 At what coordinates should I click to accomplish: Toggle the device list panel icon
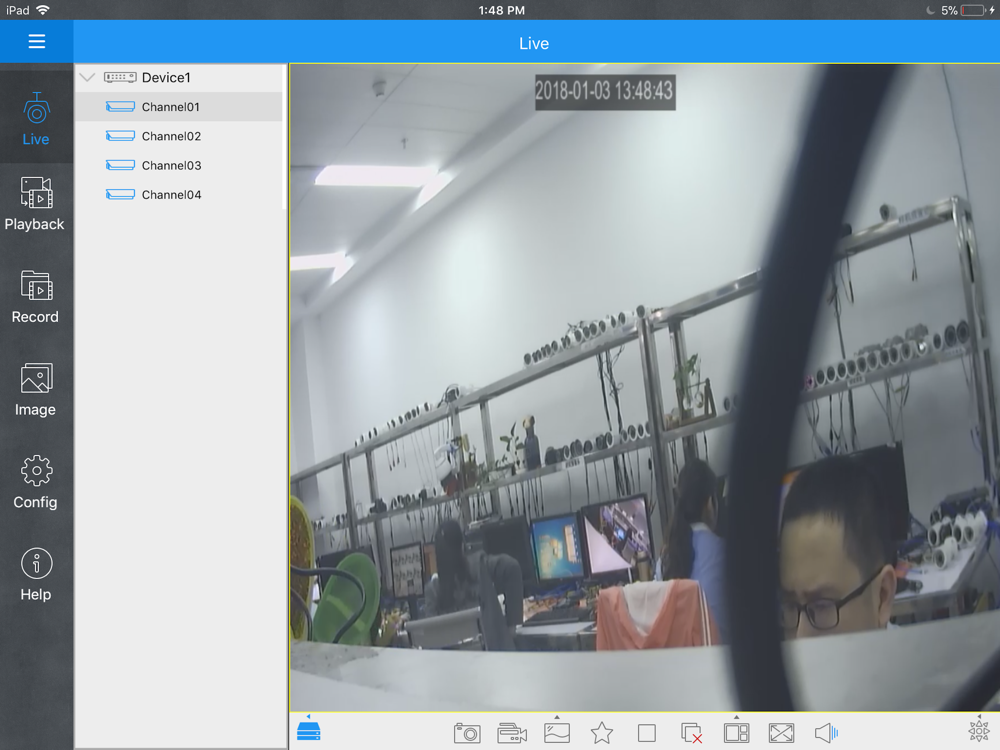click(309, 730)
